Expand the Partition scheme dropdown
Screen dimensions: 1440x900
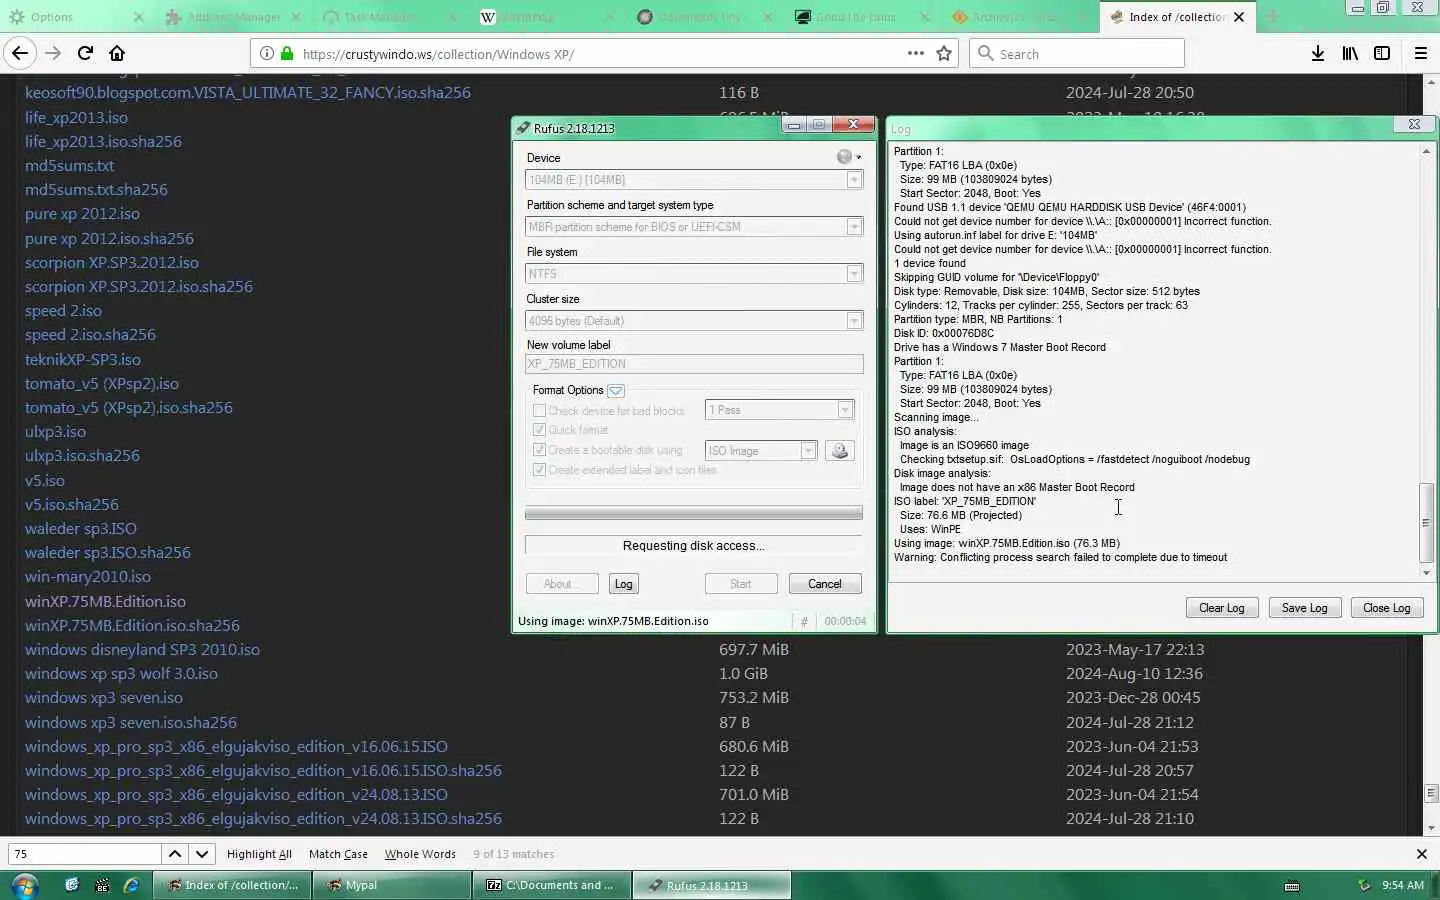854,227
